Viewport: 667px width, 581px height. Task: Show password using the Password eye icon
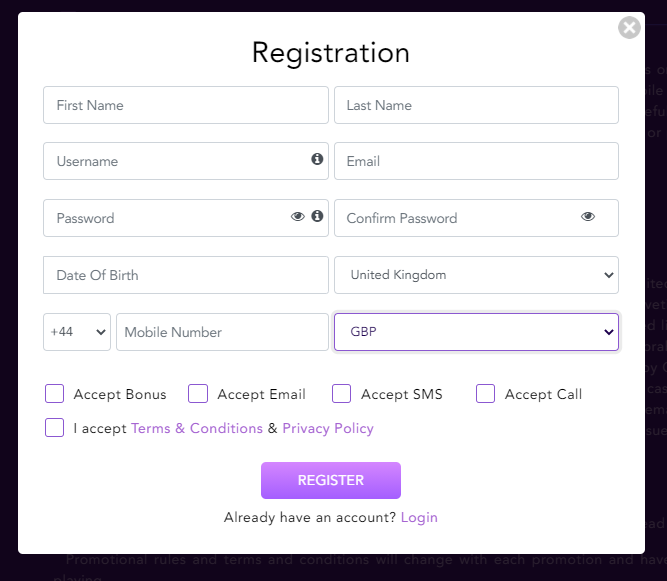298,216
